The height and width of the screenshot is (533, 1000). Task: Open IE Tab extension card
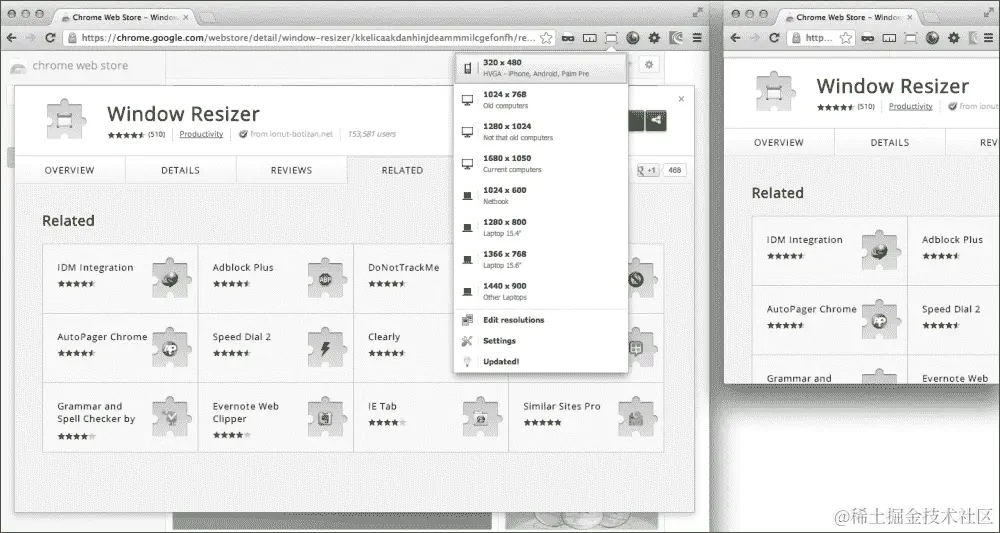(x=431, y=418)
